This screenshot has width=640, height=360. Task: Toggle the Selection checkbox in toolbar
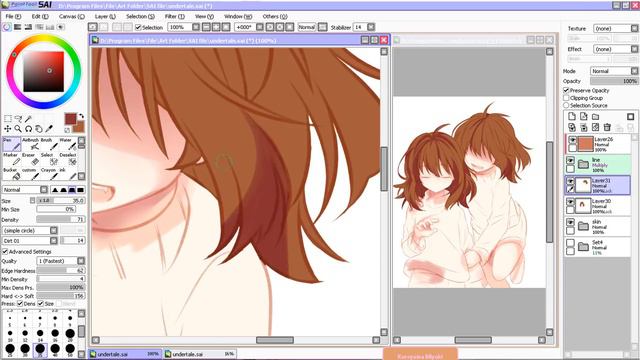(138, 27)
